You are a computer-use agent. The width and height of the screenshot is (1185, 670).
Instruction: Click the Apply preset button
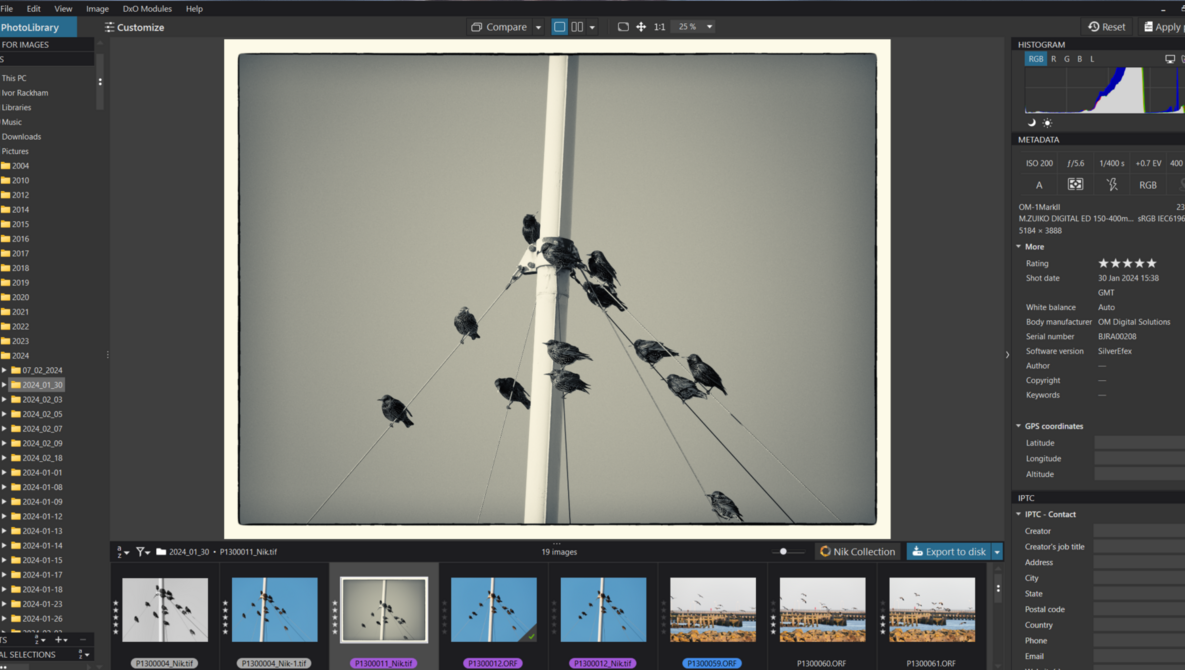click(1163, 26)
